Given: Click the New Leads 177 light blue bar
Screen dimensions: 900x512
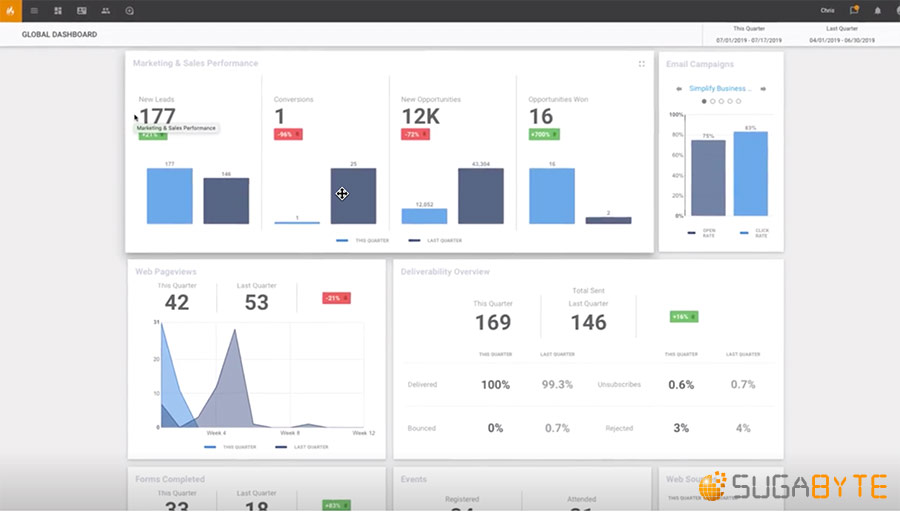Looking at the screenshot, I should (x=170, y=196).
